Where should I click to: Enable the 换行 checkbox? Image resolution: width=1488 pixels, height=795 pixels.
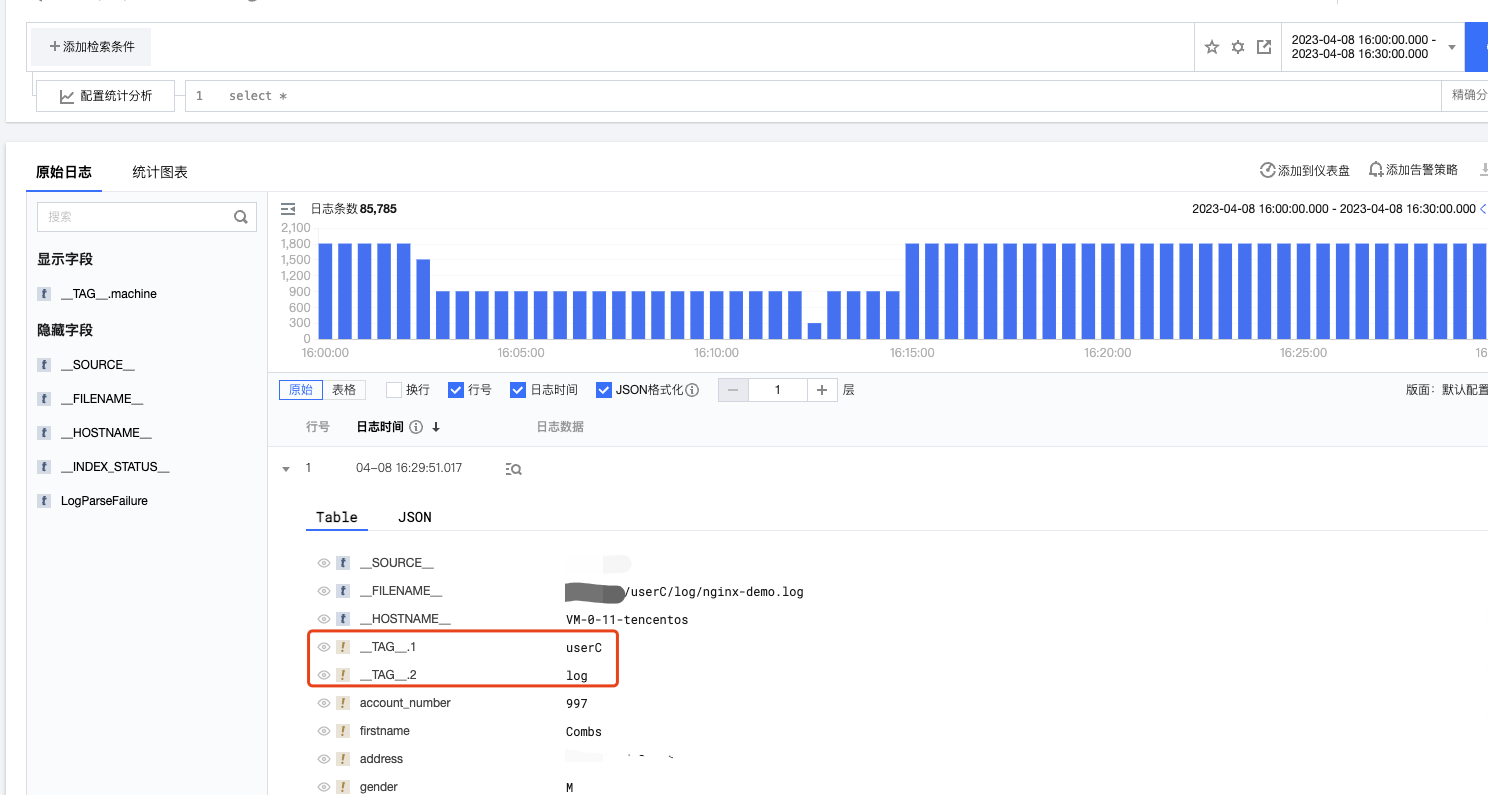394,390
